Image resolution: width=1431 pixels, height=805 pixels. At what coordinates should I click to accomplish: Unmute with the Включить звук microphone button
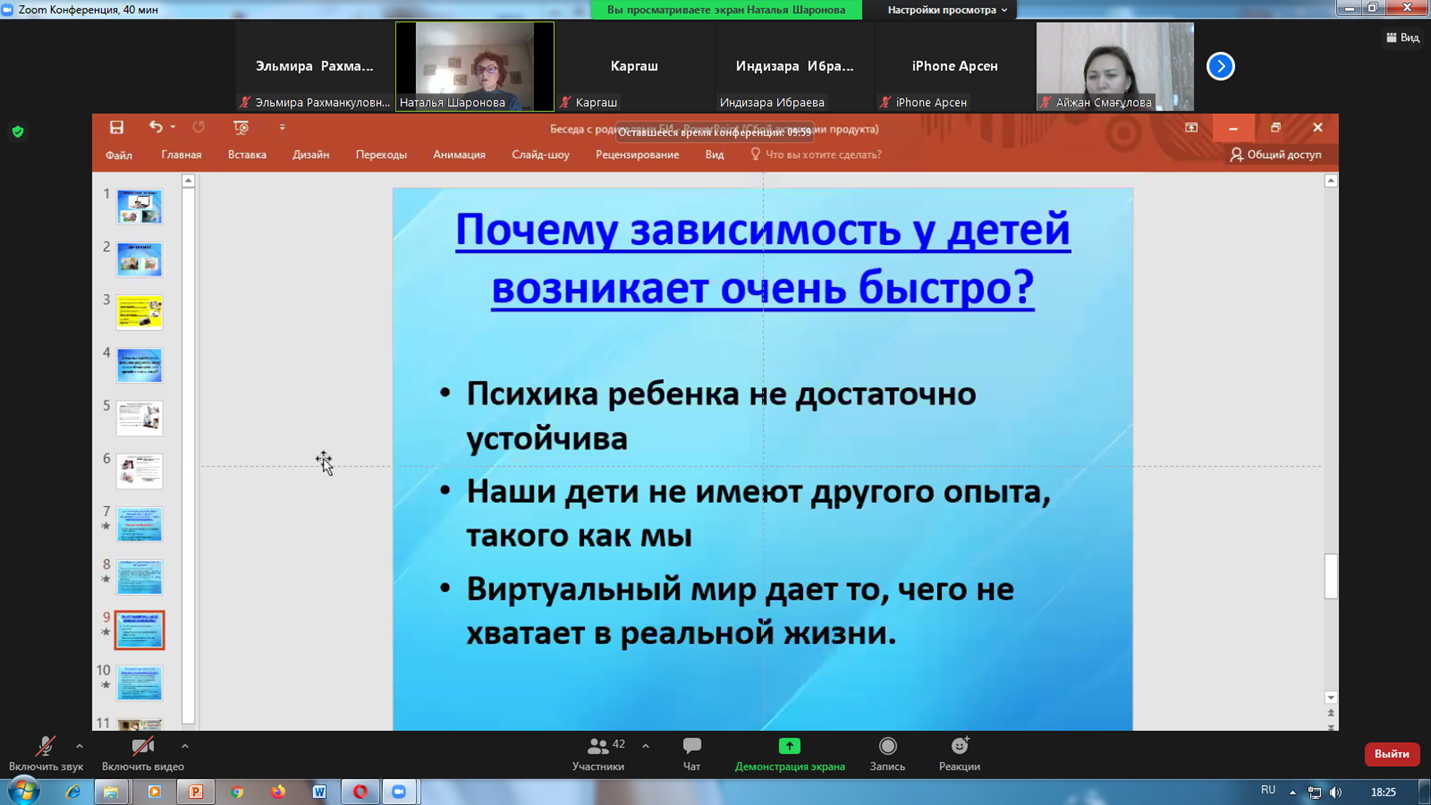pos(45,754)
